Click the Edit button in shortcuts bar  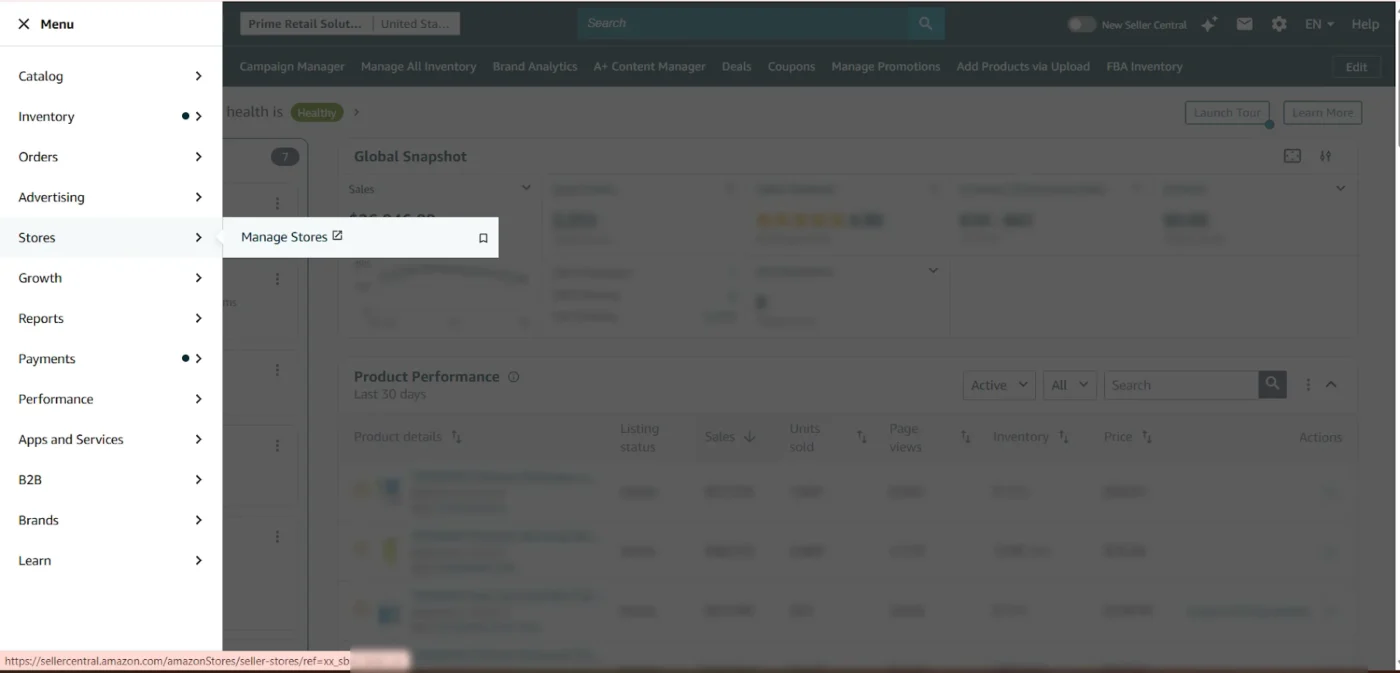point(1356,67)
